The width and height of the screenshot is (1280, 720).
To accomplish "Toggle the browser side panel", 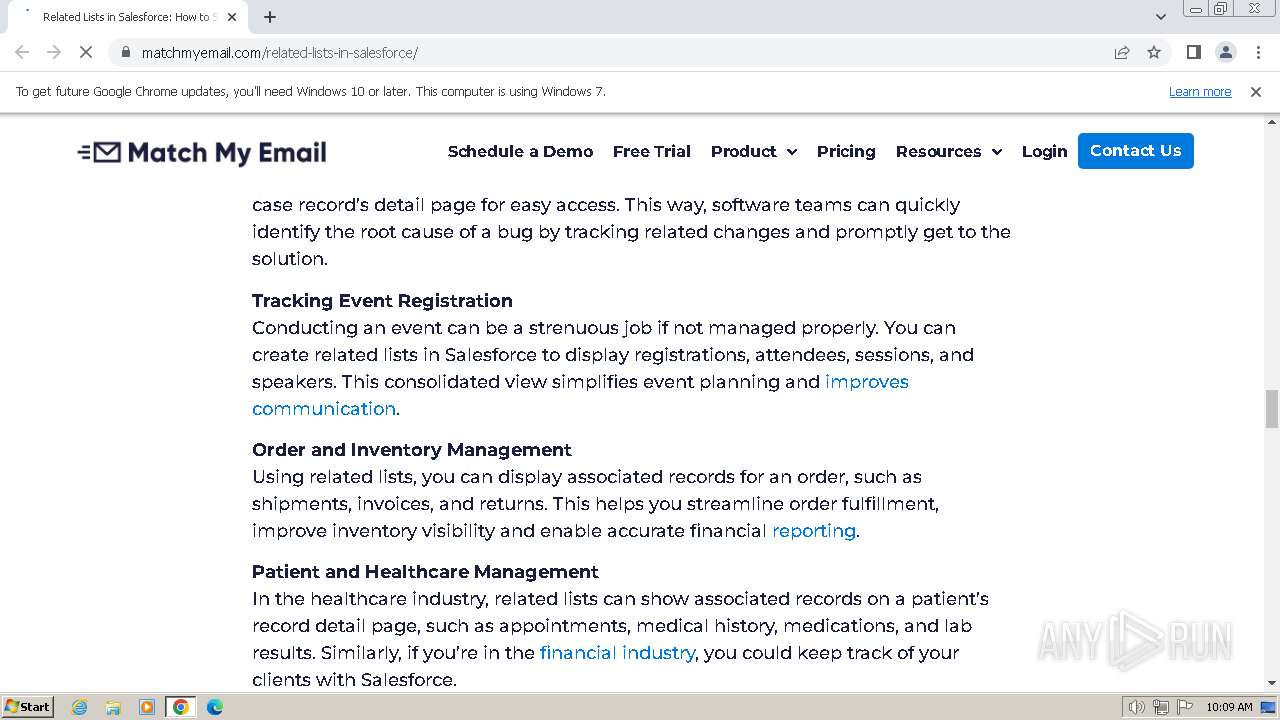I will (x=1193, y=52).
